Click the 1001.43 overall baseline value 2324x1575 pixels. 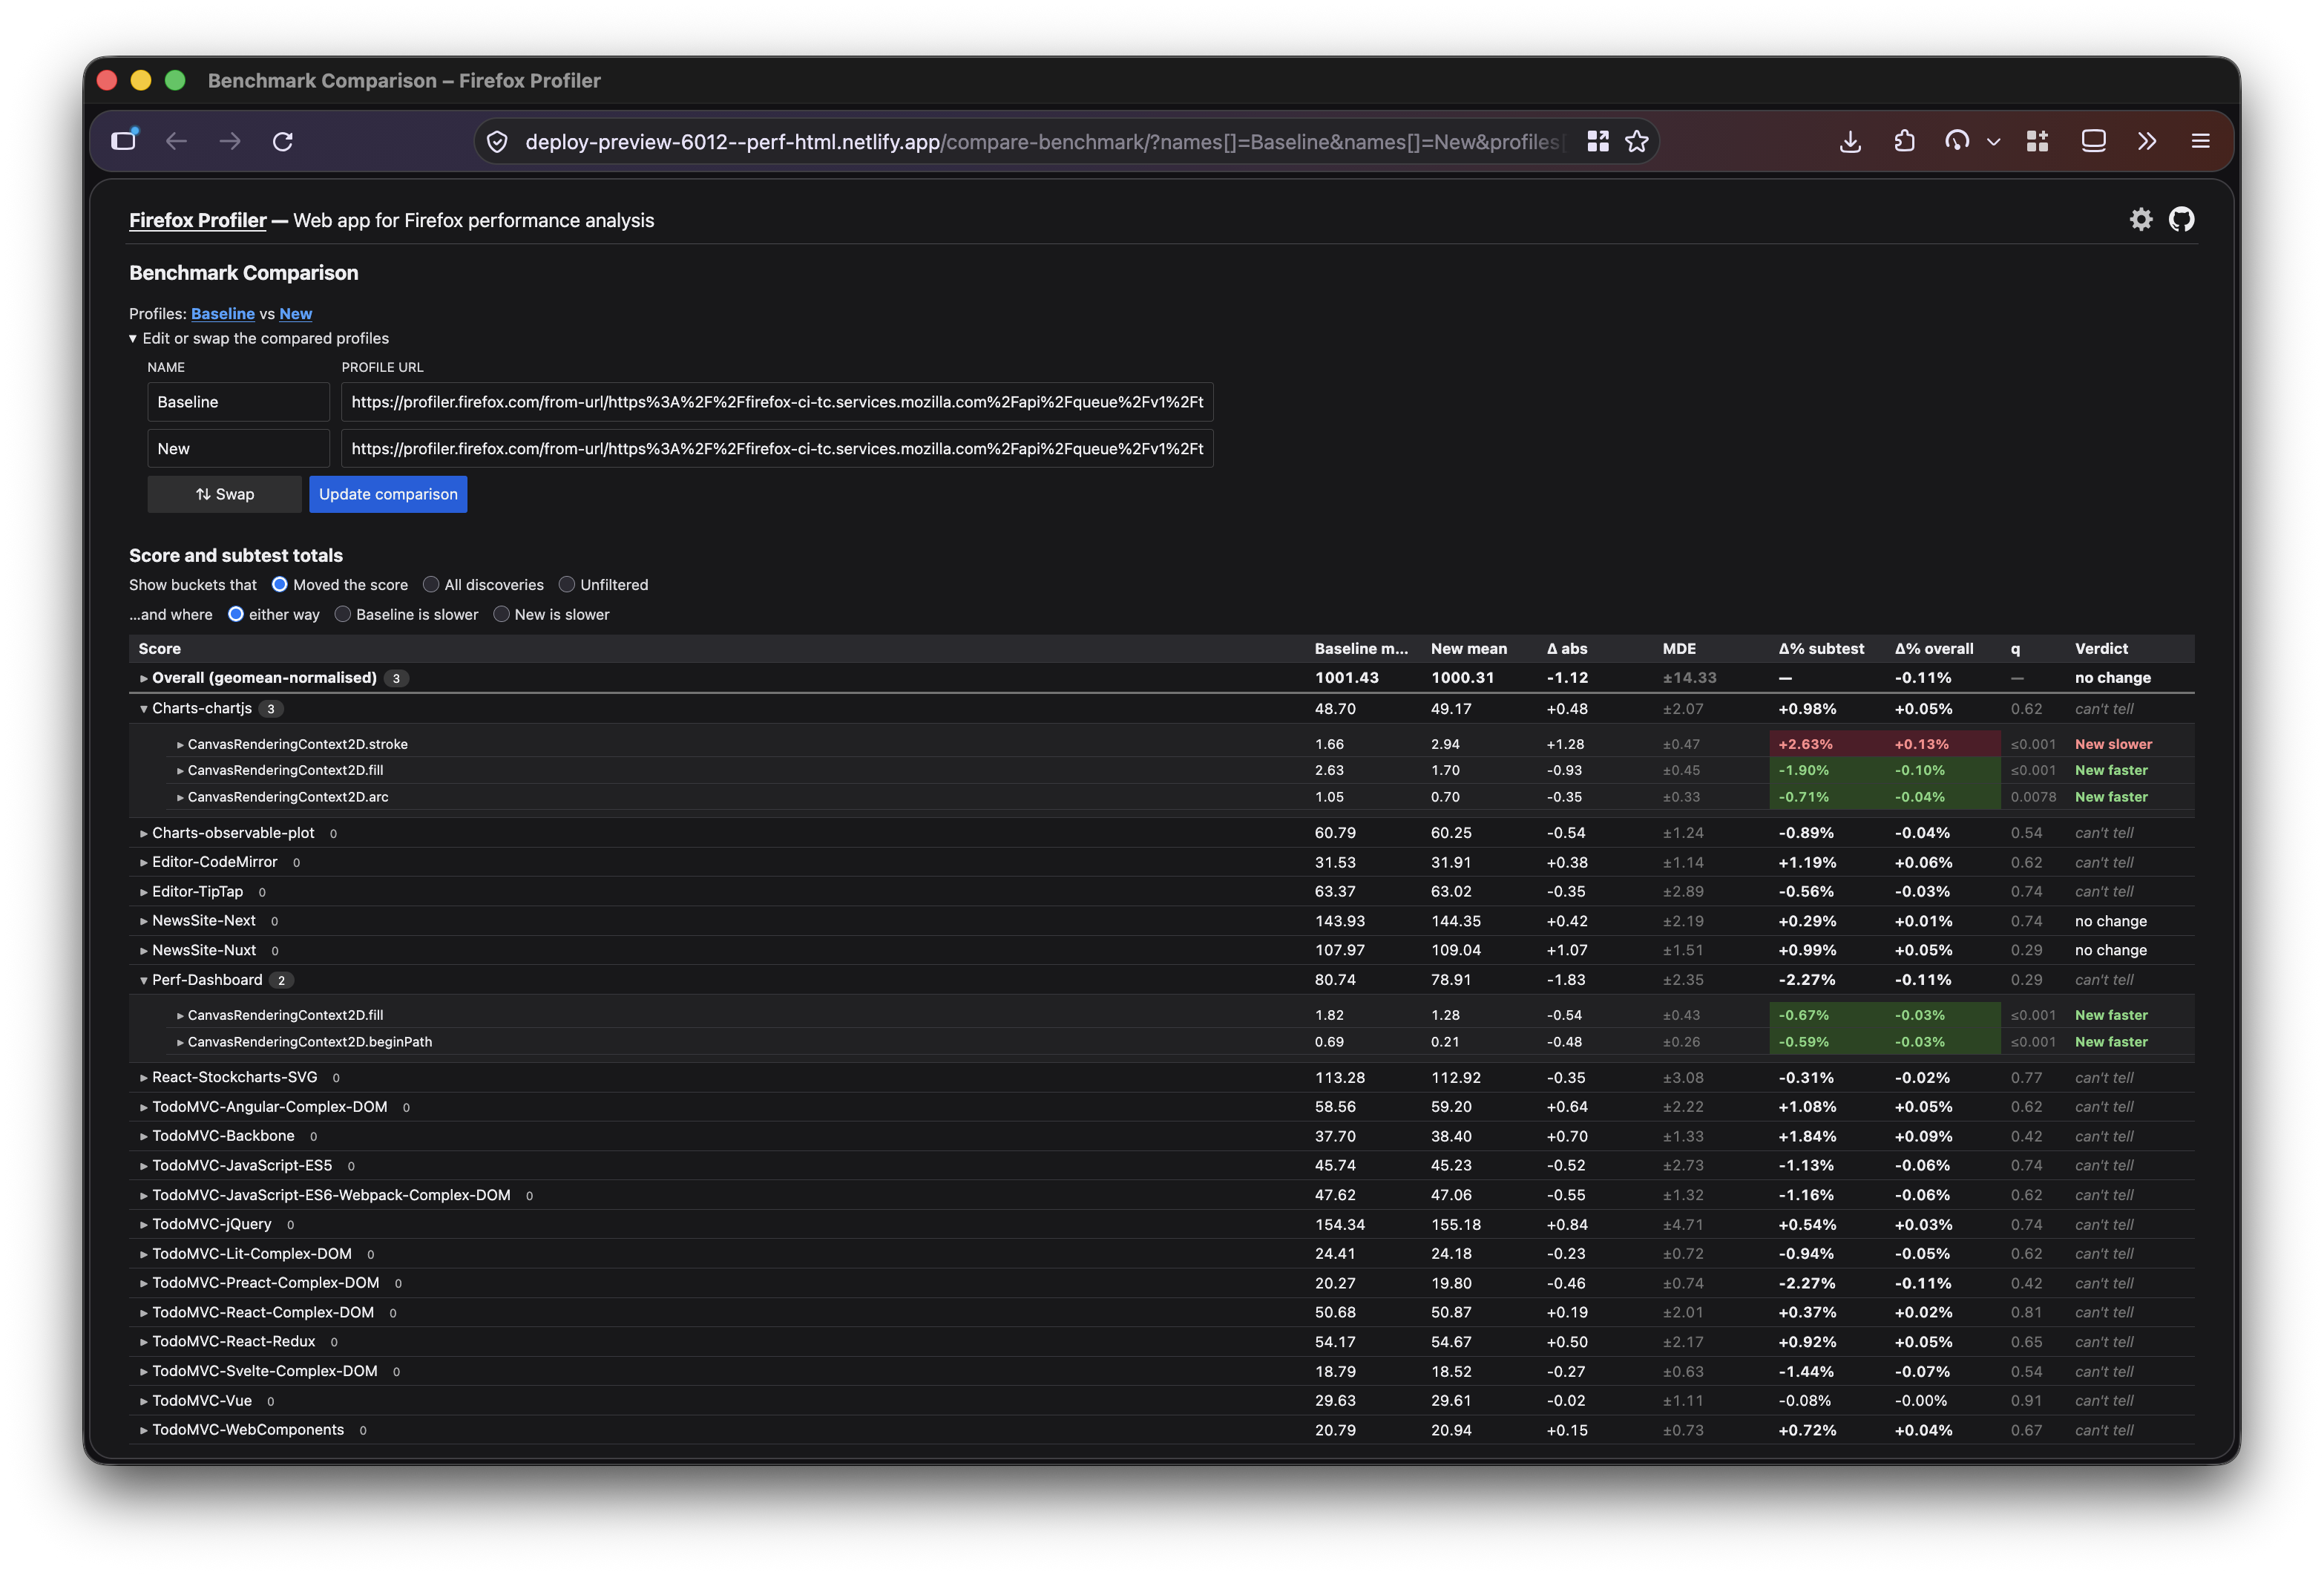(x=1346, y=678)
